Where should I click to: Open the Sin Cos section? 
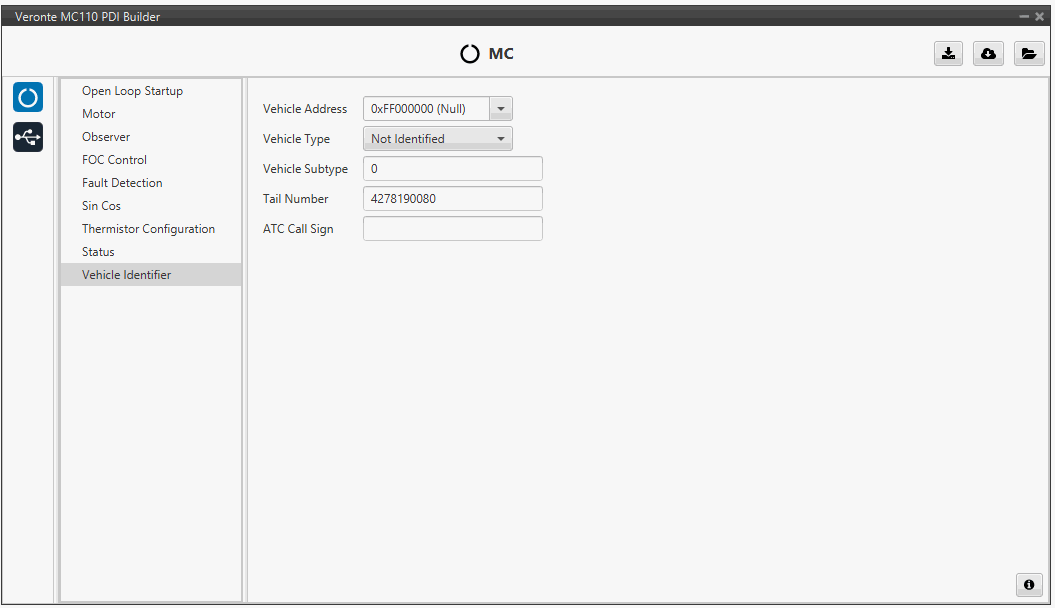click(x=101, y=206)
